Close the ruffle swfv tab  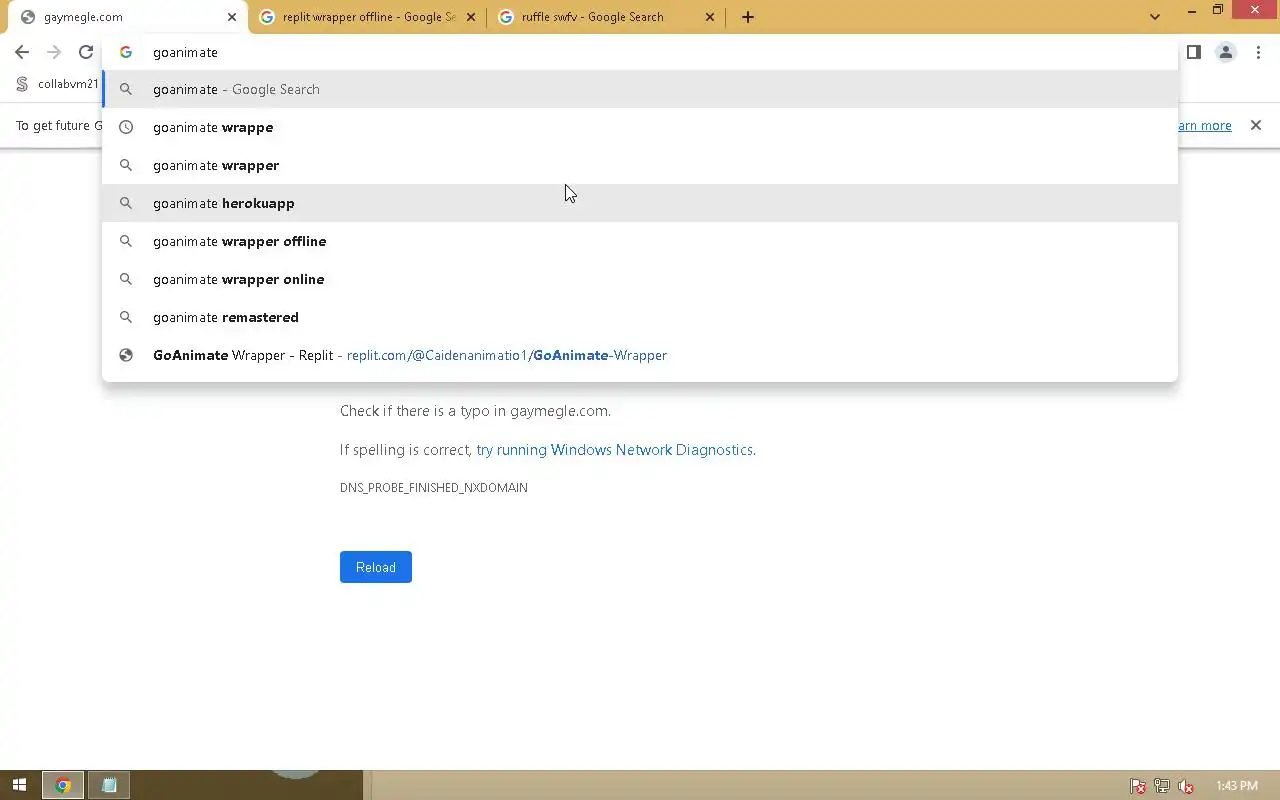pyautogui.click(x=710, y=17)
